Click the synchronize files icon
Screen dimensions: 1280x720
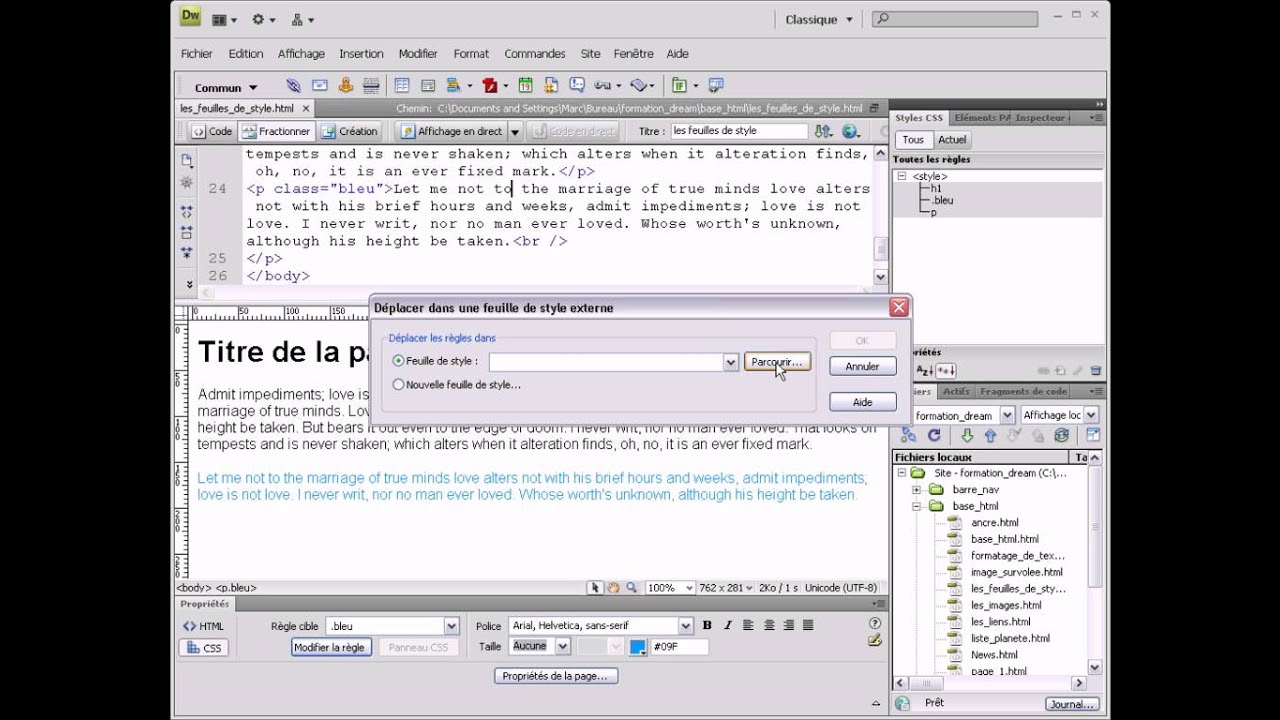(x=1061, y=436)
